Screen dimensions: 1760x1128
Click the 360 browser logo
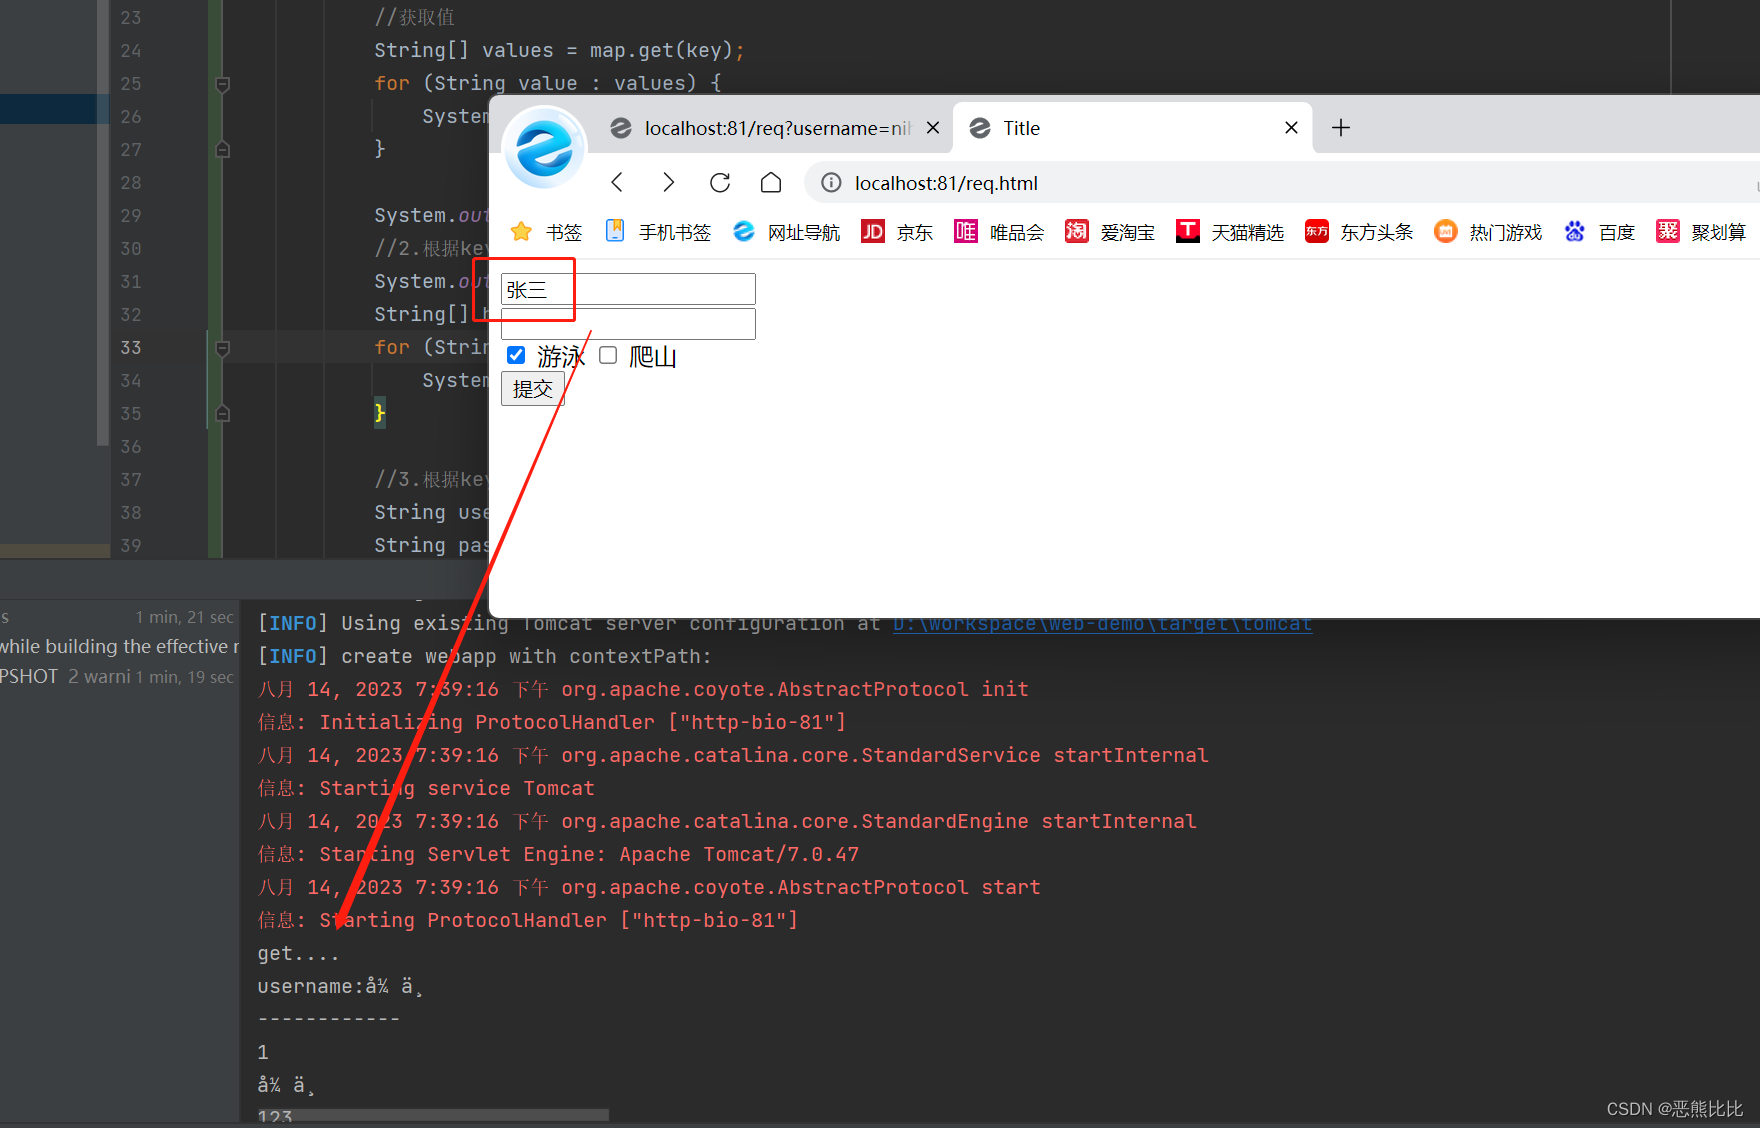544,148
